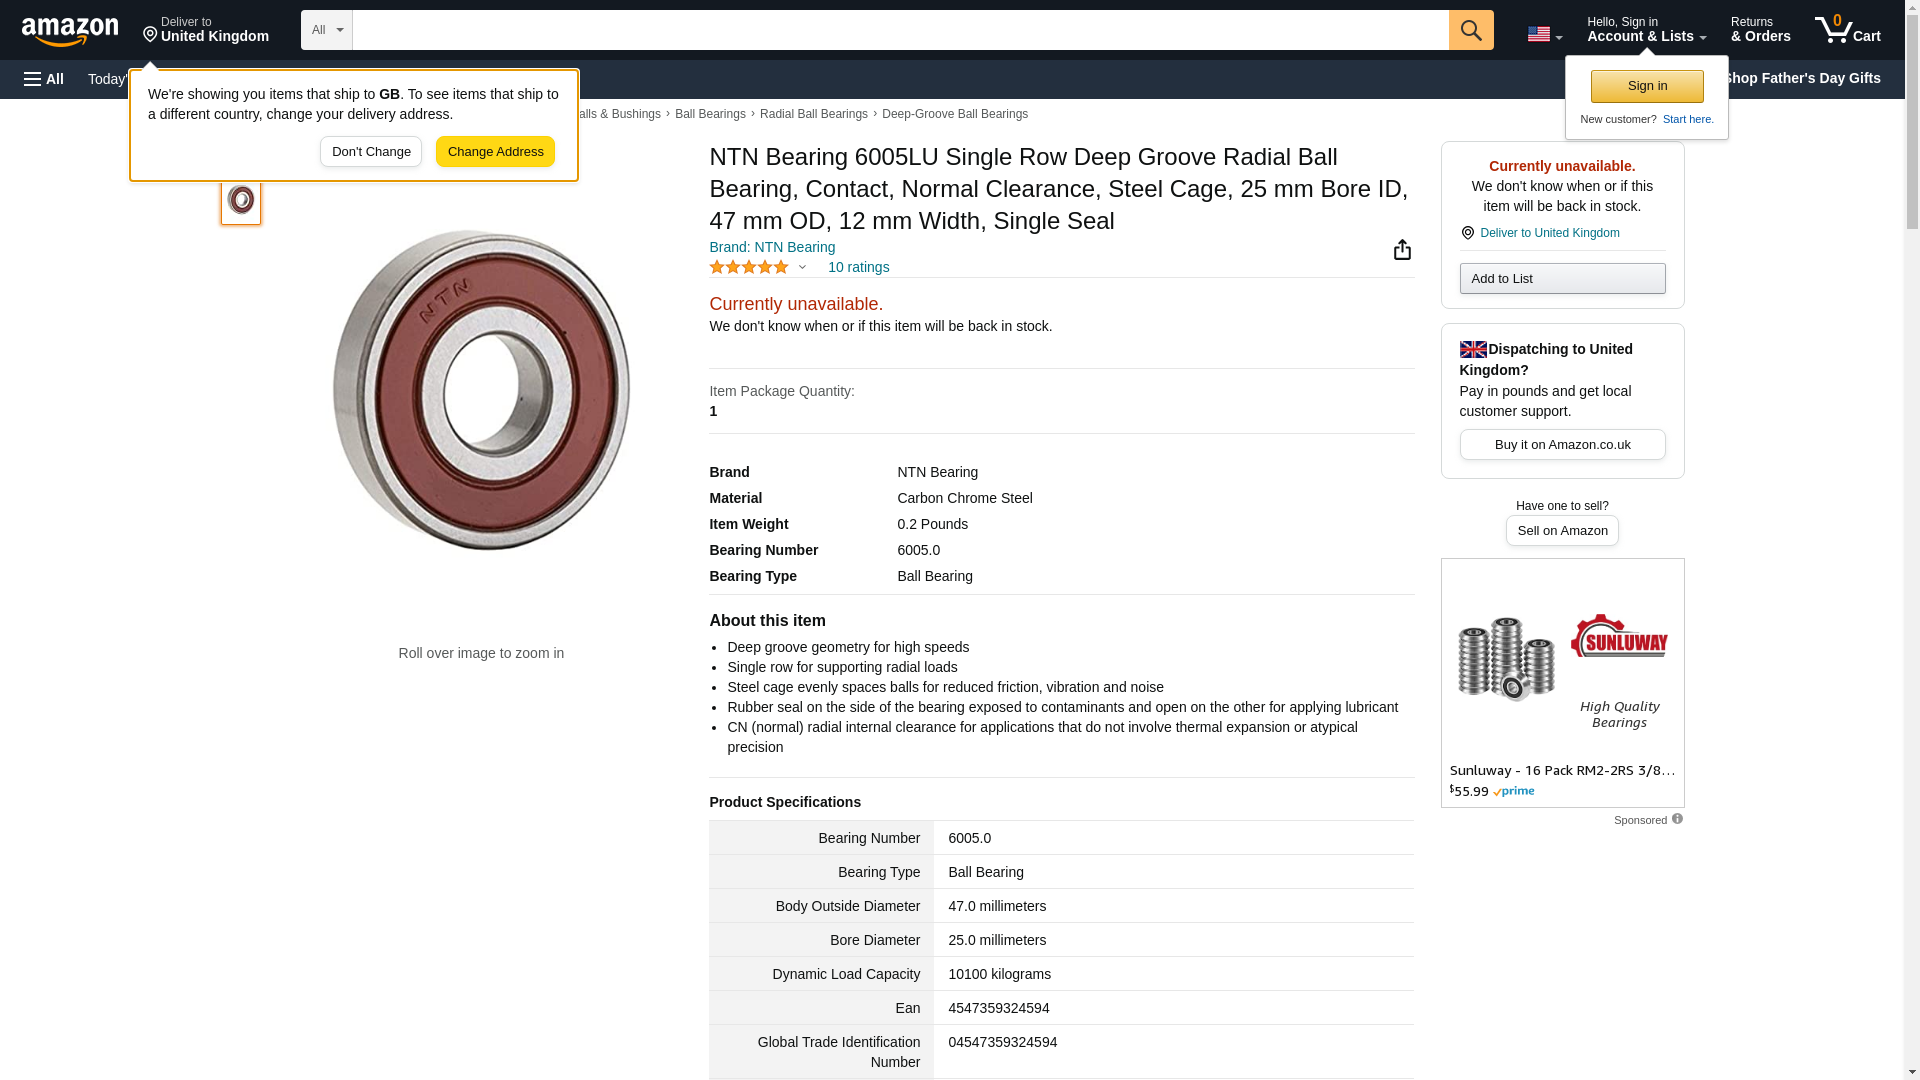Open the cart icon
Screen dimensions: 1920x1080
(x=1847, y=30)
